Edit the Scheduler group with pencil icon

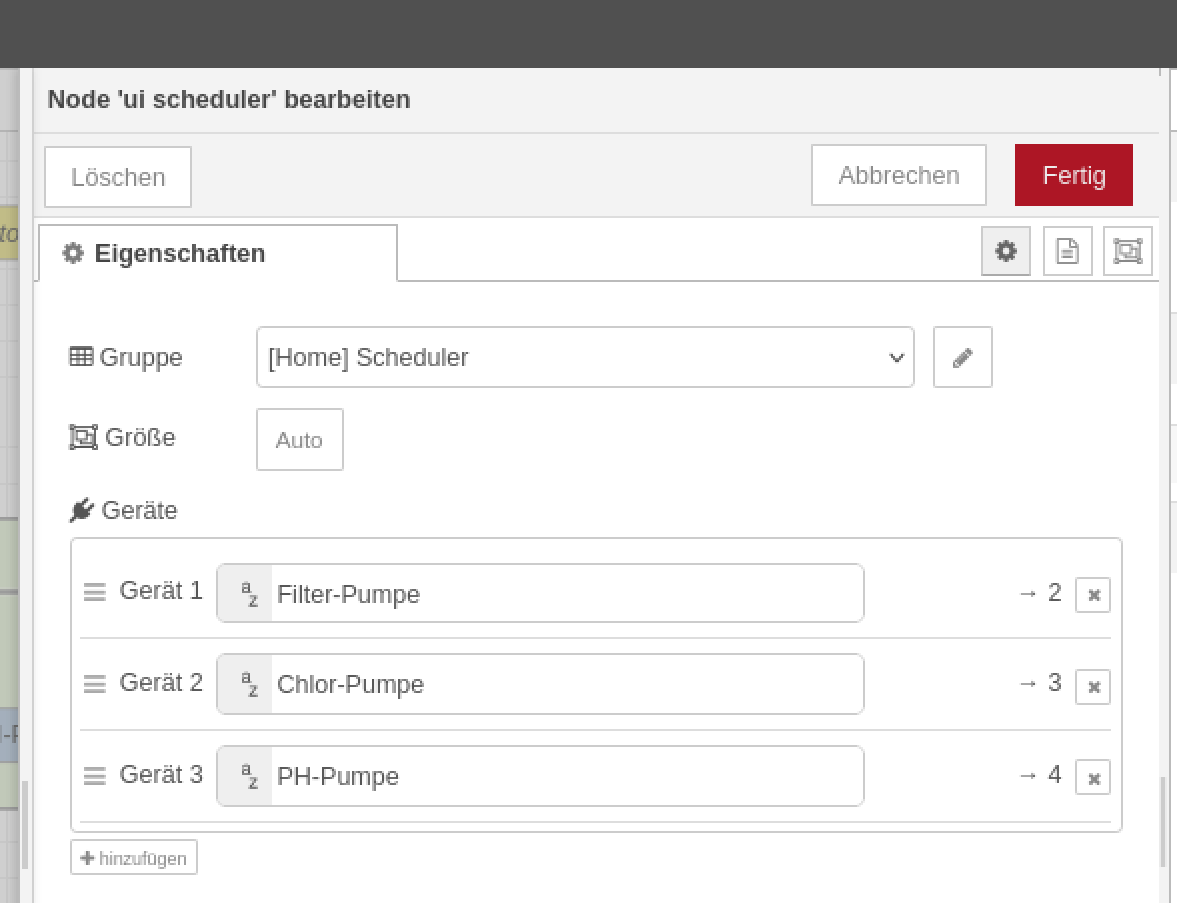(x=962, y=358)
